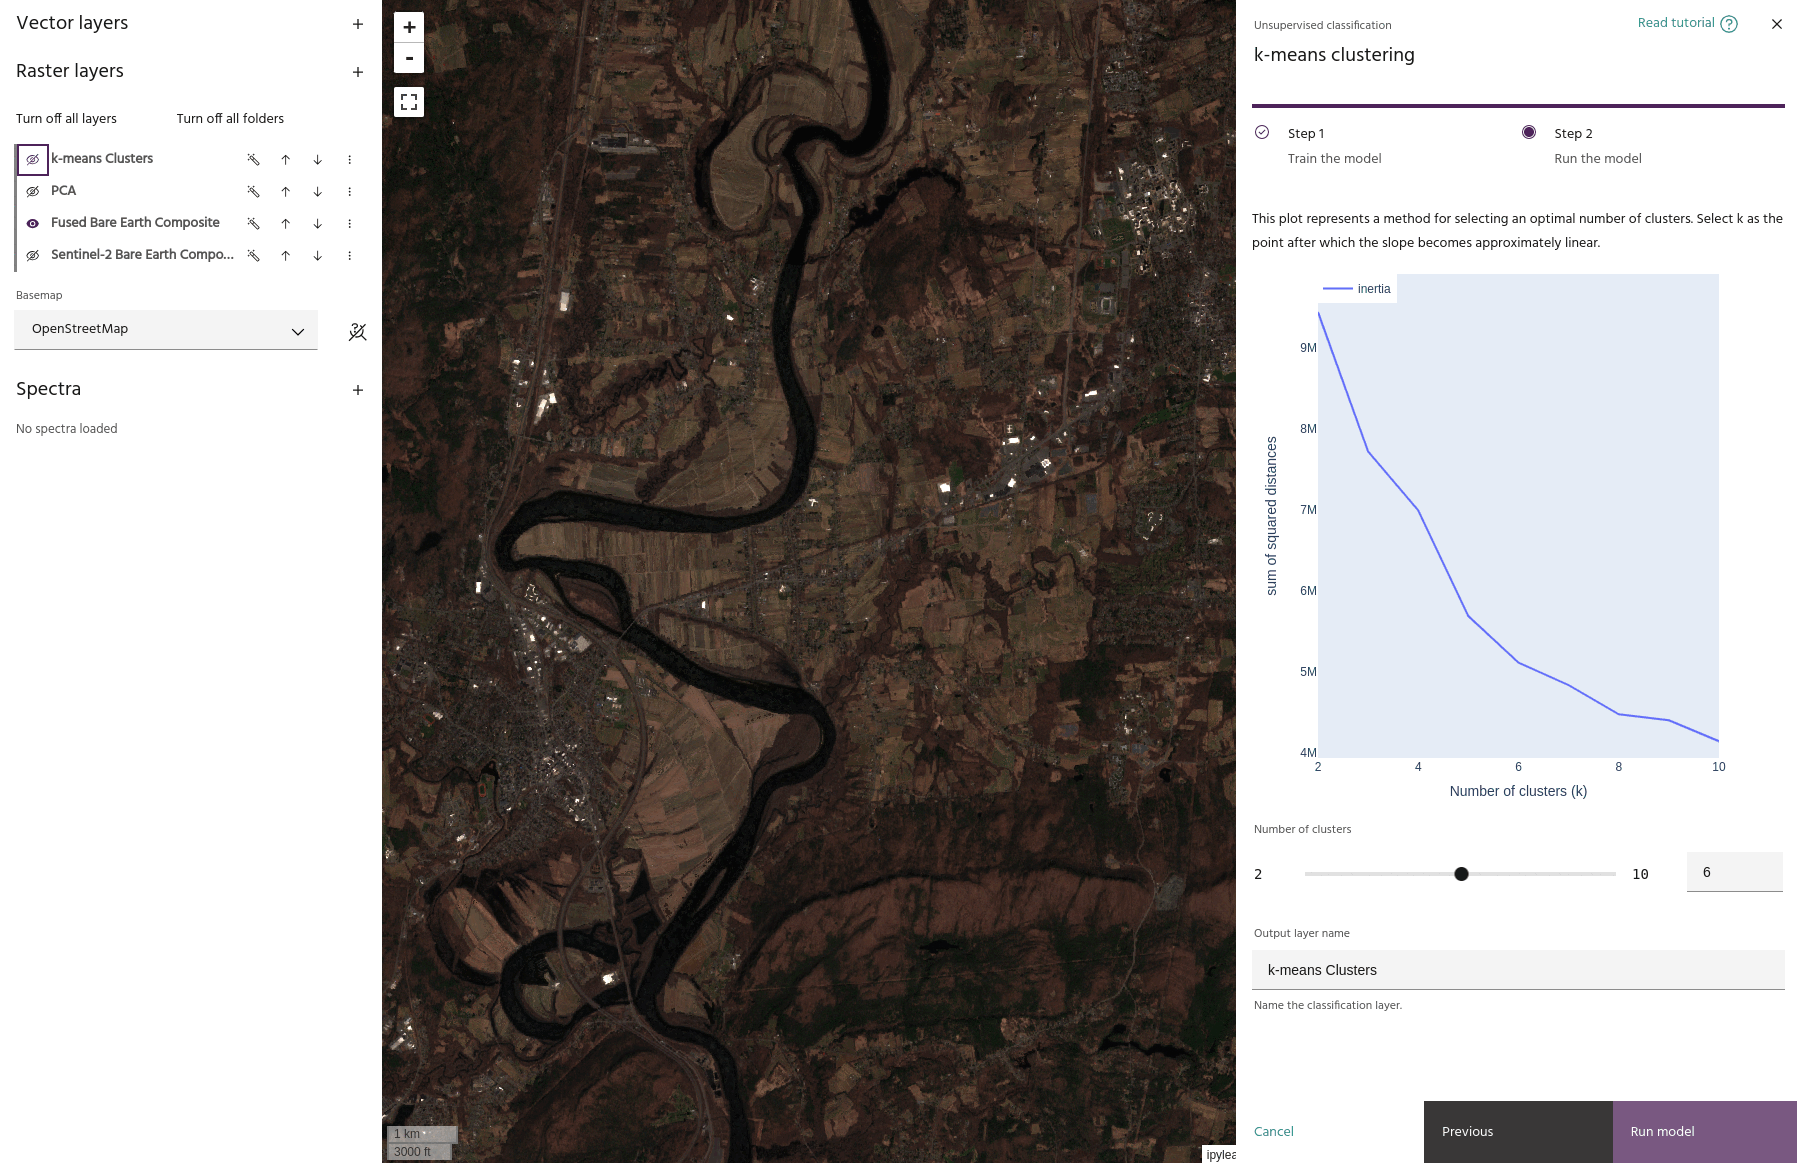This screenshot has width=1797, height=1163.
Task: Zoom in on the map
Action: click(x=409, y=27)
